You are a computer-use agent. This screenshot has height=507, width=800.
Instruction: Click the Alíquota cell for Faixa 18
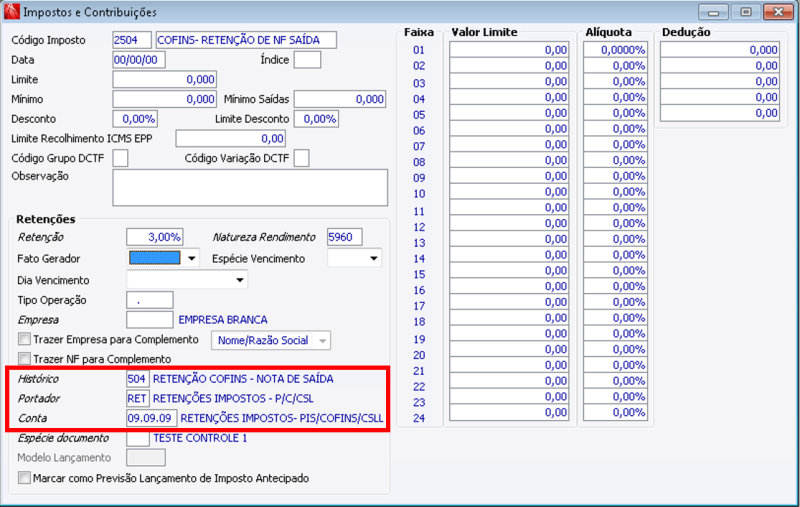615,318
